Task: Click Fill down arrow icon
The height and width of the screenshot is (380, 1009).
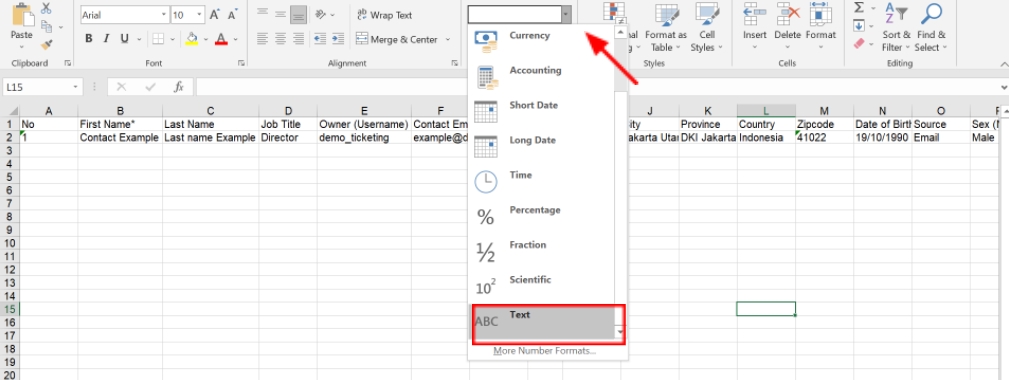Action: pyautogui.click(x=858, y=26)
